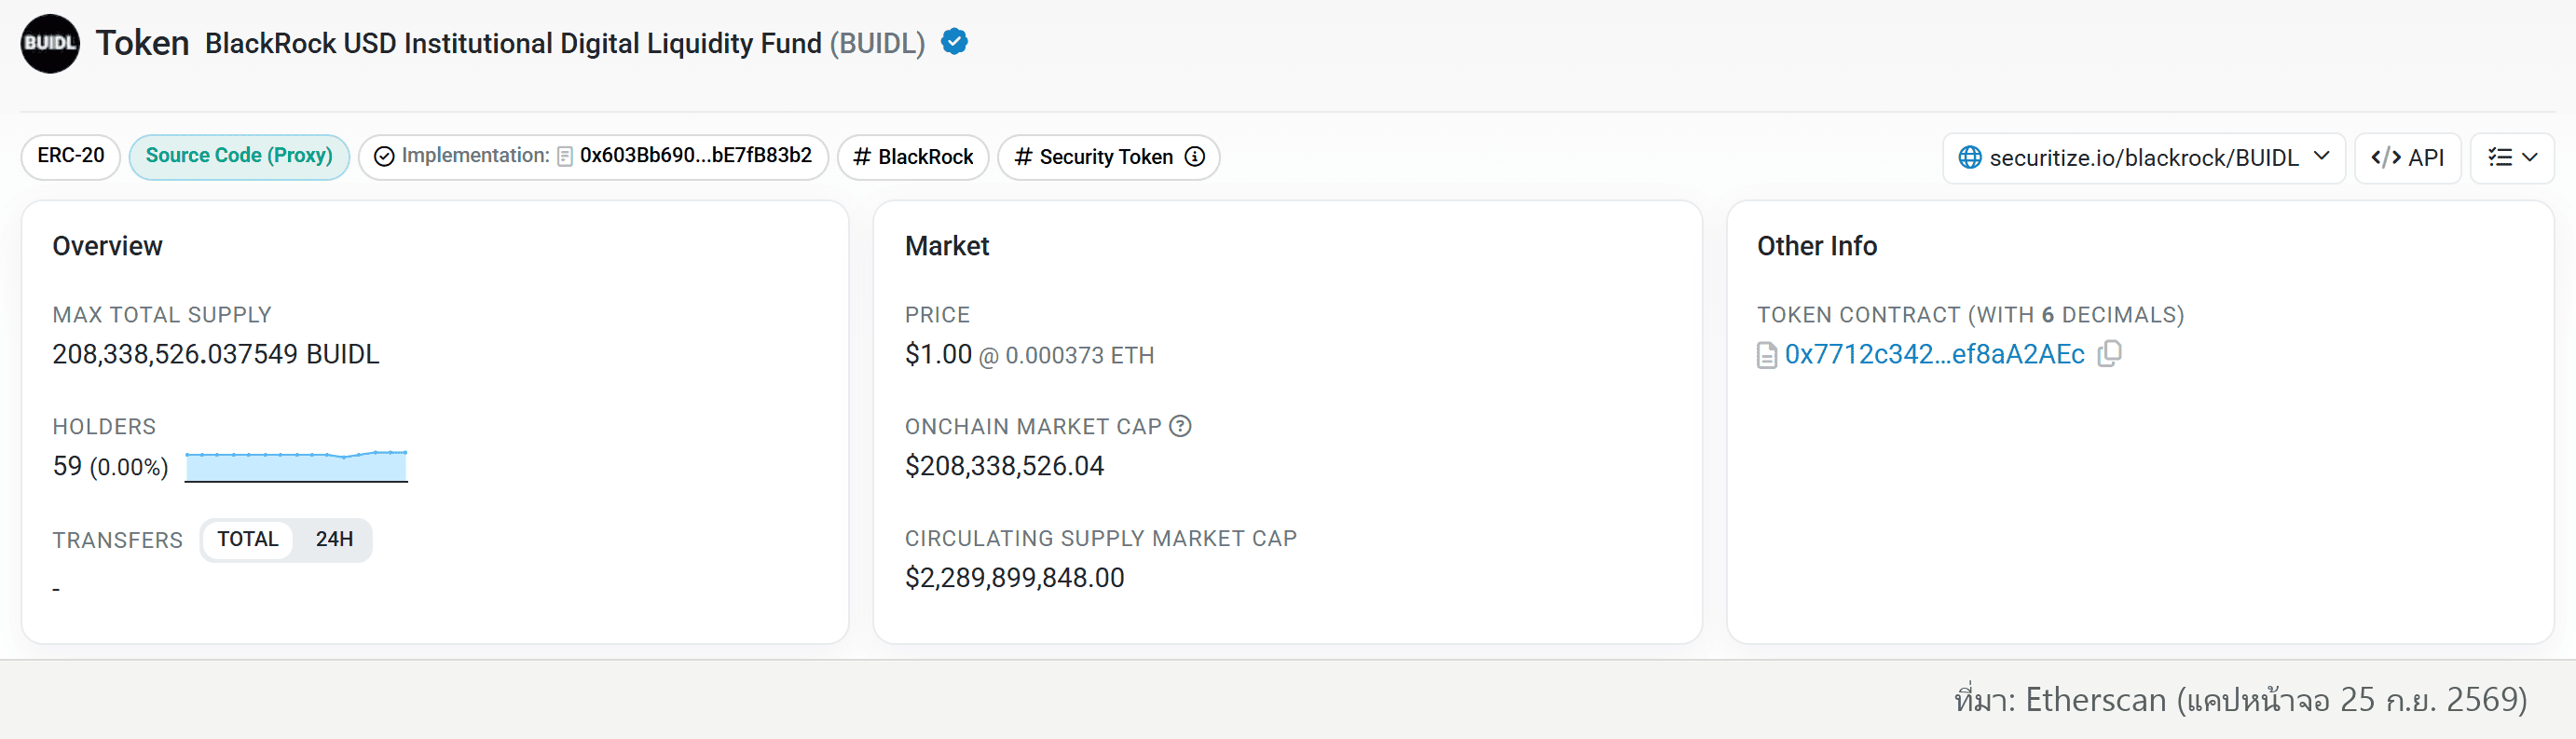Expand the list options menu
The width and height of the screenshot is (2576, 739).
pos(2511,158)
